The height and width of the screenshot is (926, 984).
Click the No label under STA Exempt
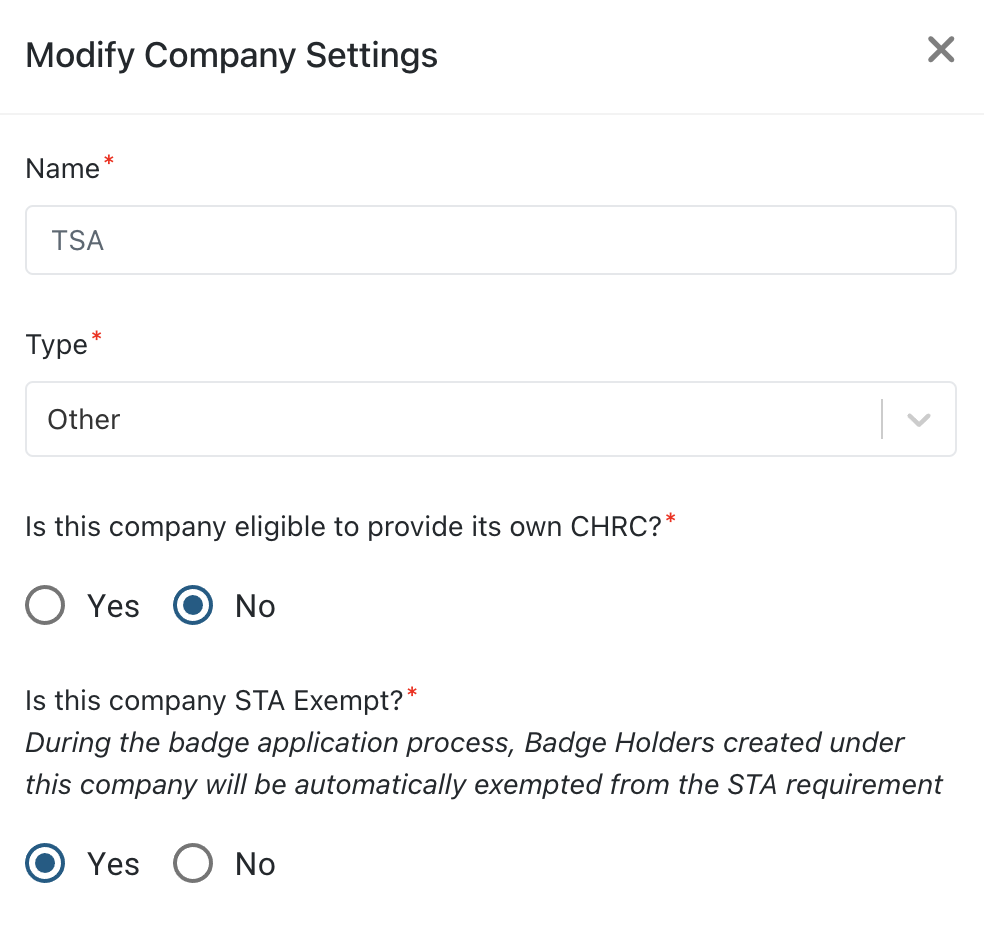click(x=255, y=864)
